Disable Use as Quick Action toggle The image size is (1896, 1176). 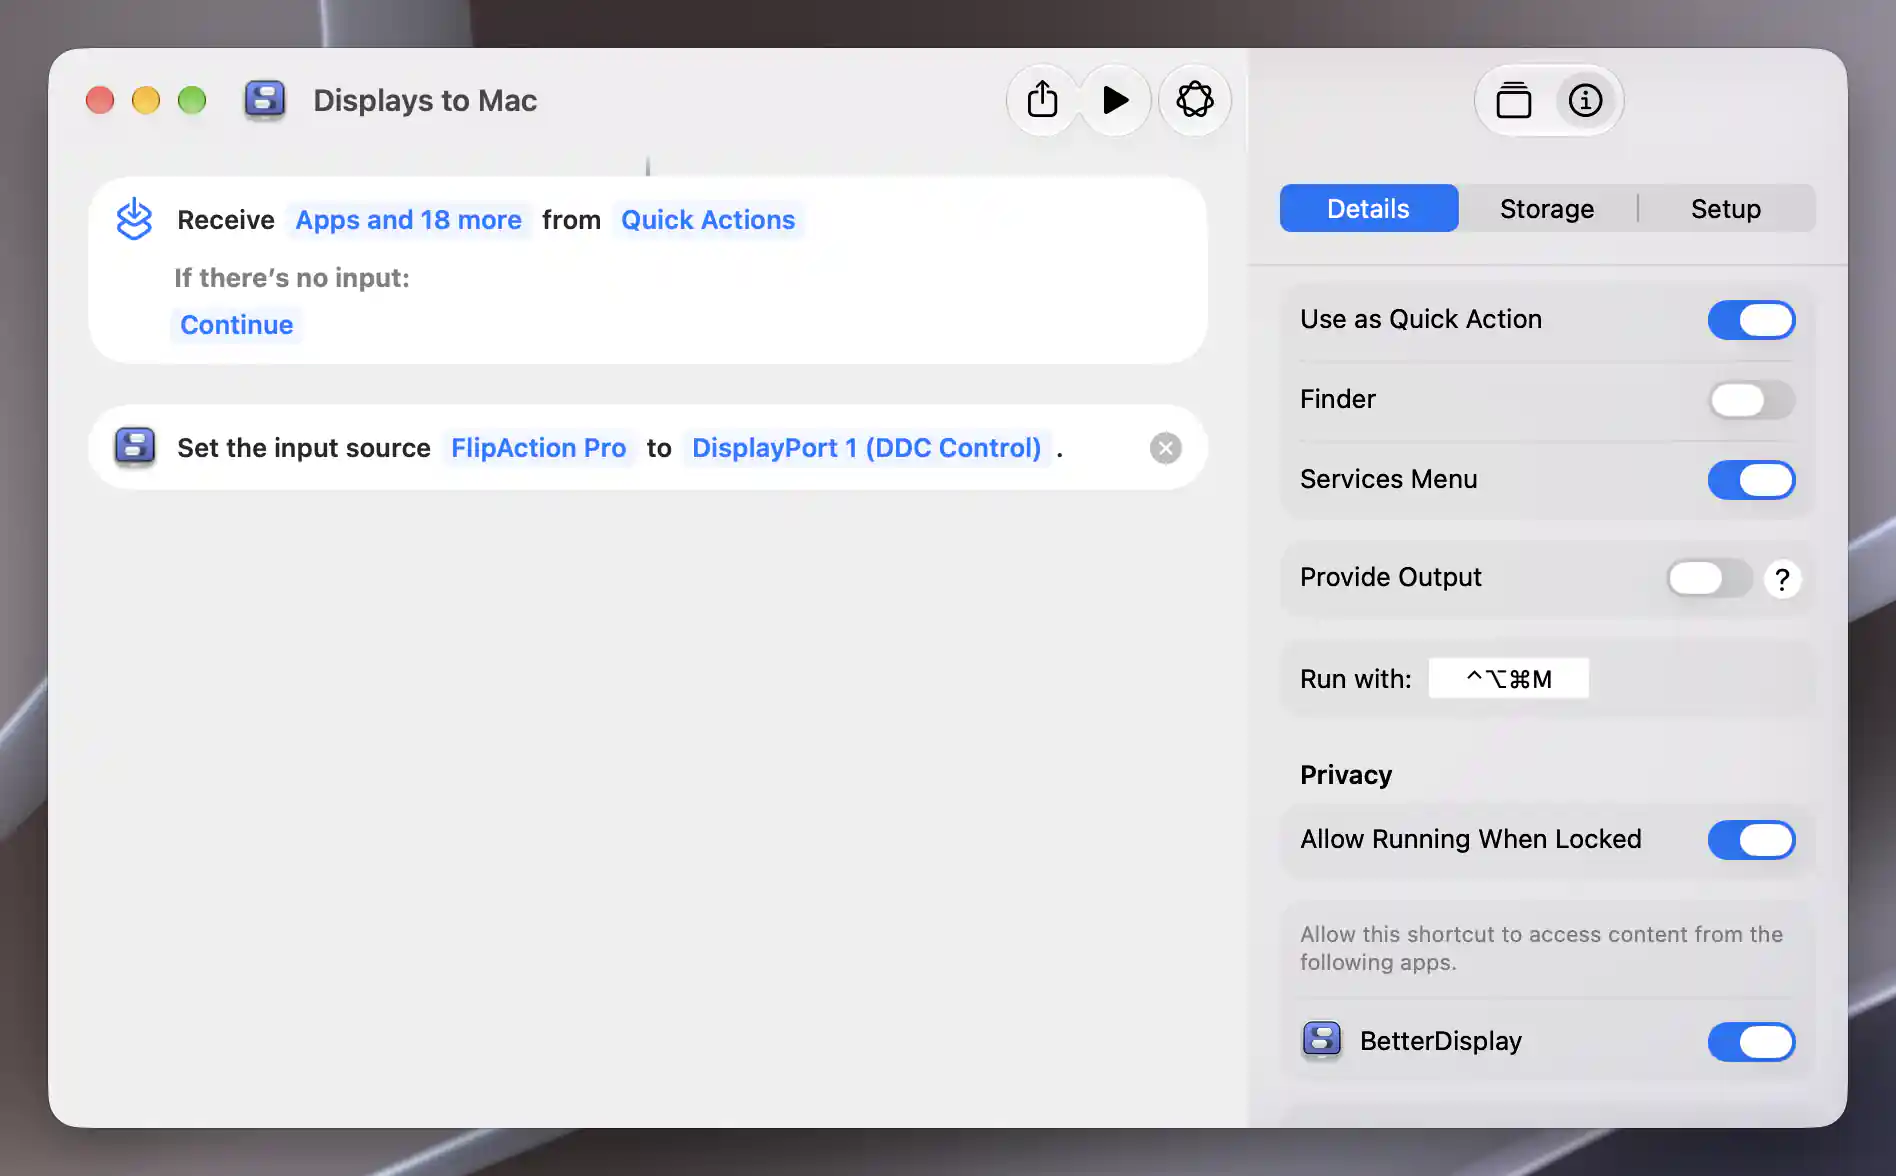click(x=1751, y=320)
